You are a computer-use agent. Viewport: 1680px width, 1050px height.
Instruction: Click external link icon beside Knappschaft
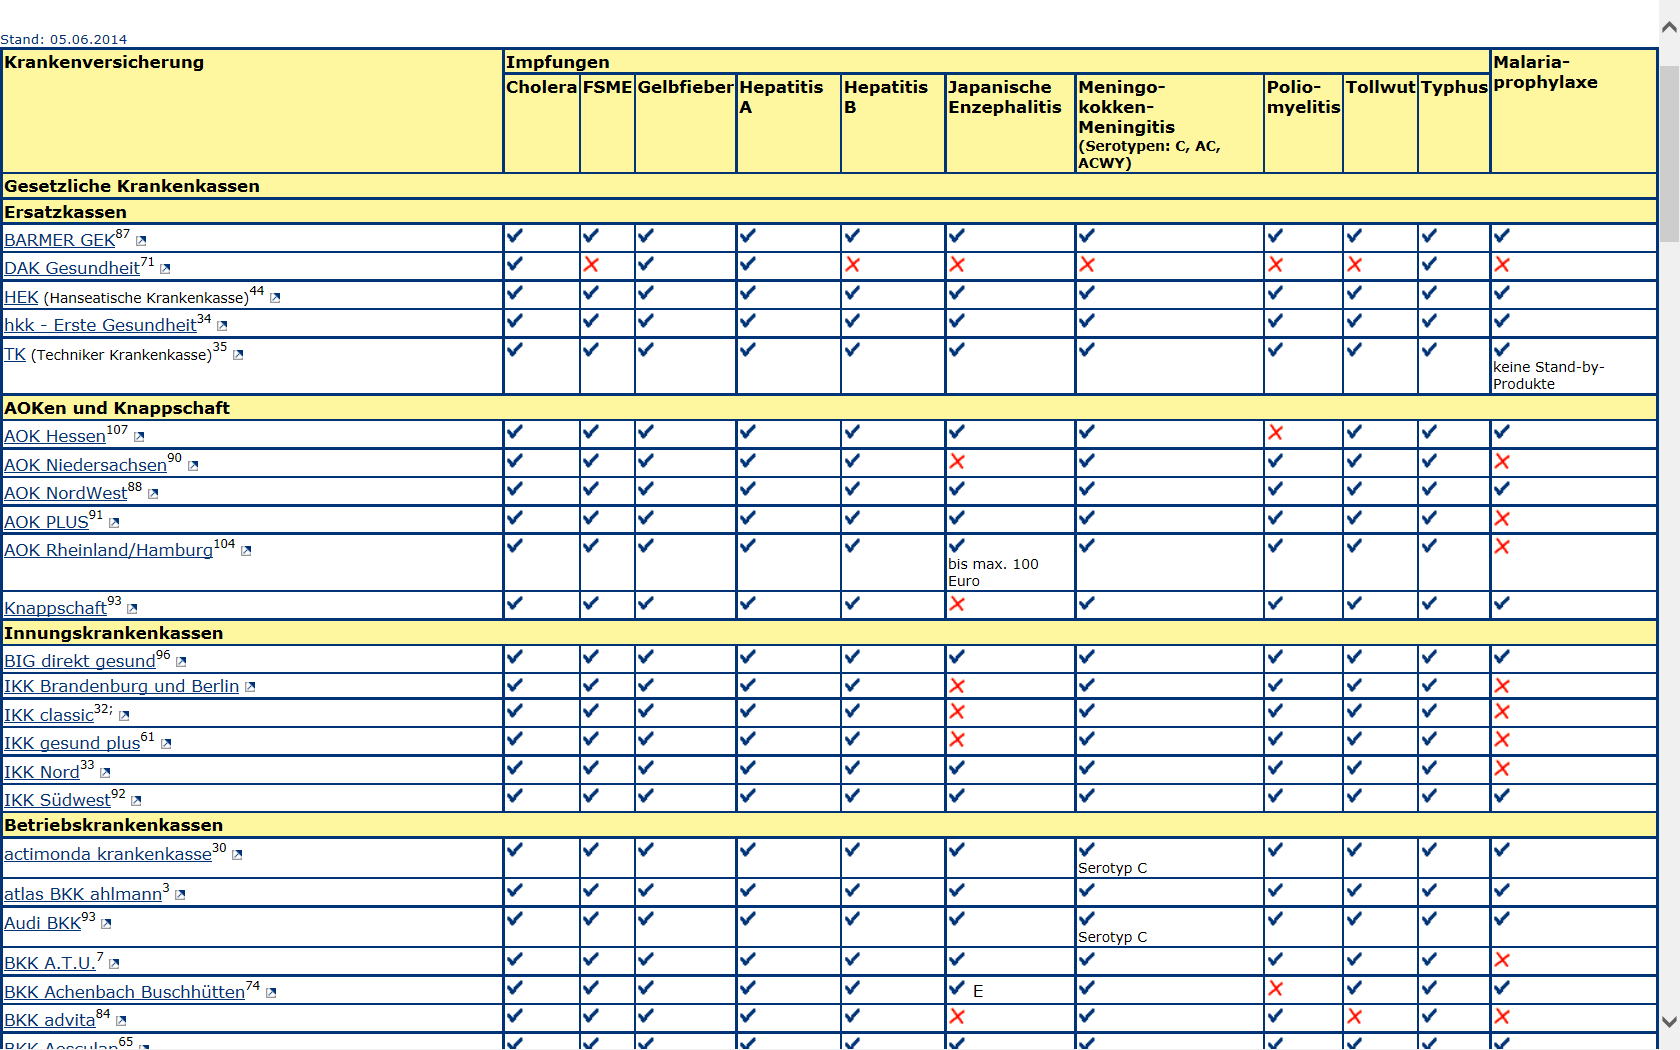(x=132, y=609)
